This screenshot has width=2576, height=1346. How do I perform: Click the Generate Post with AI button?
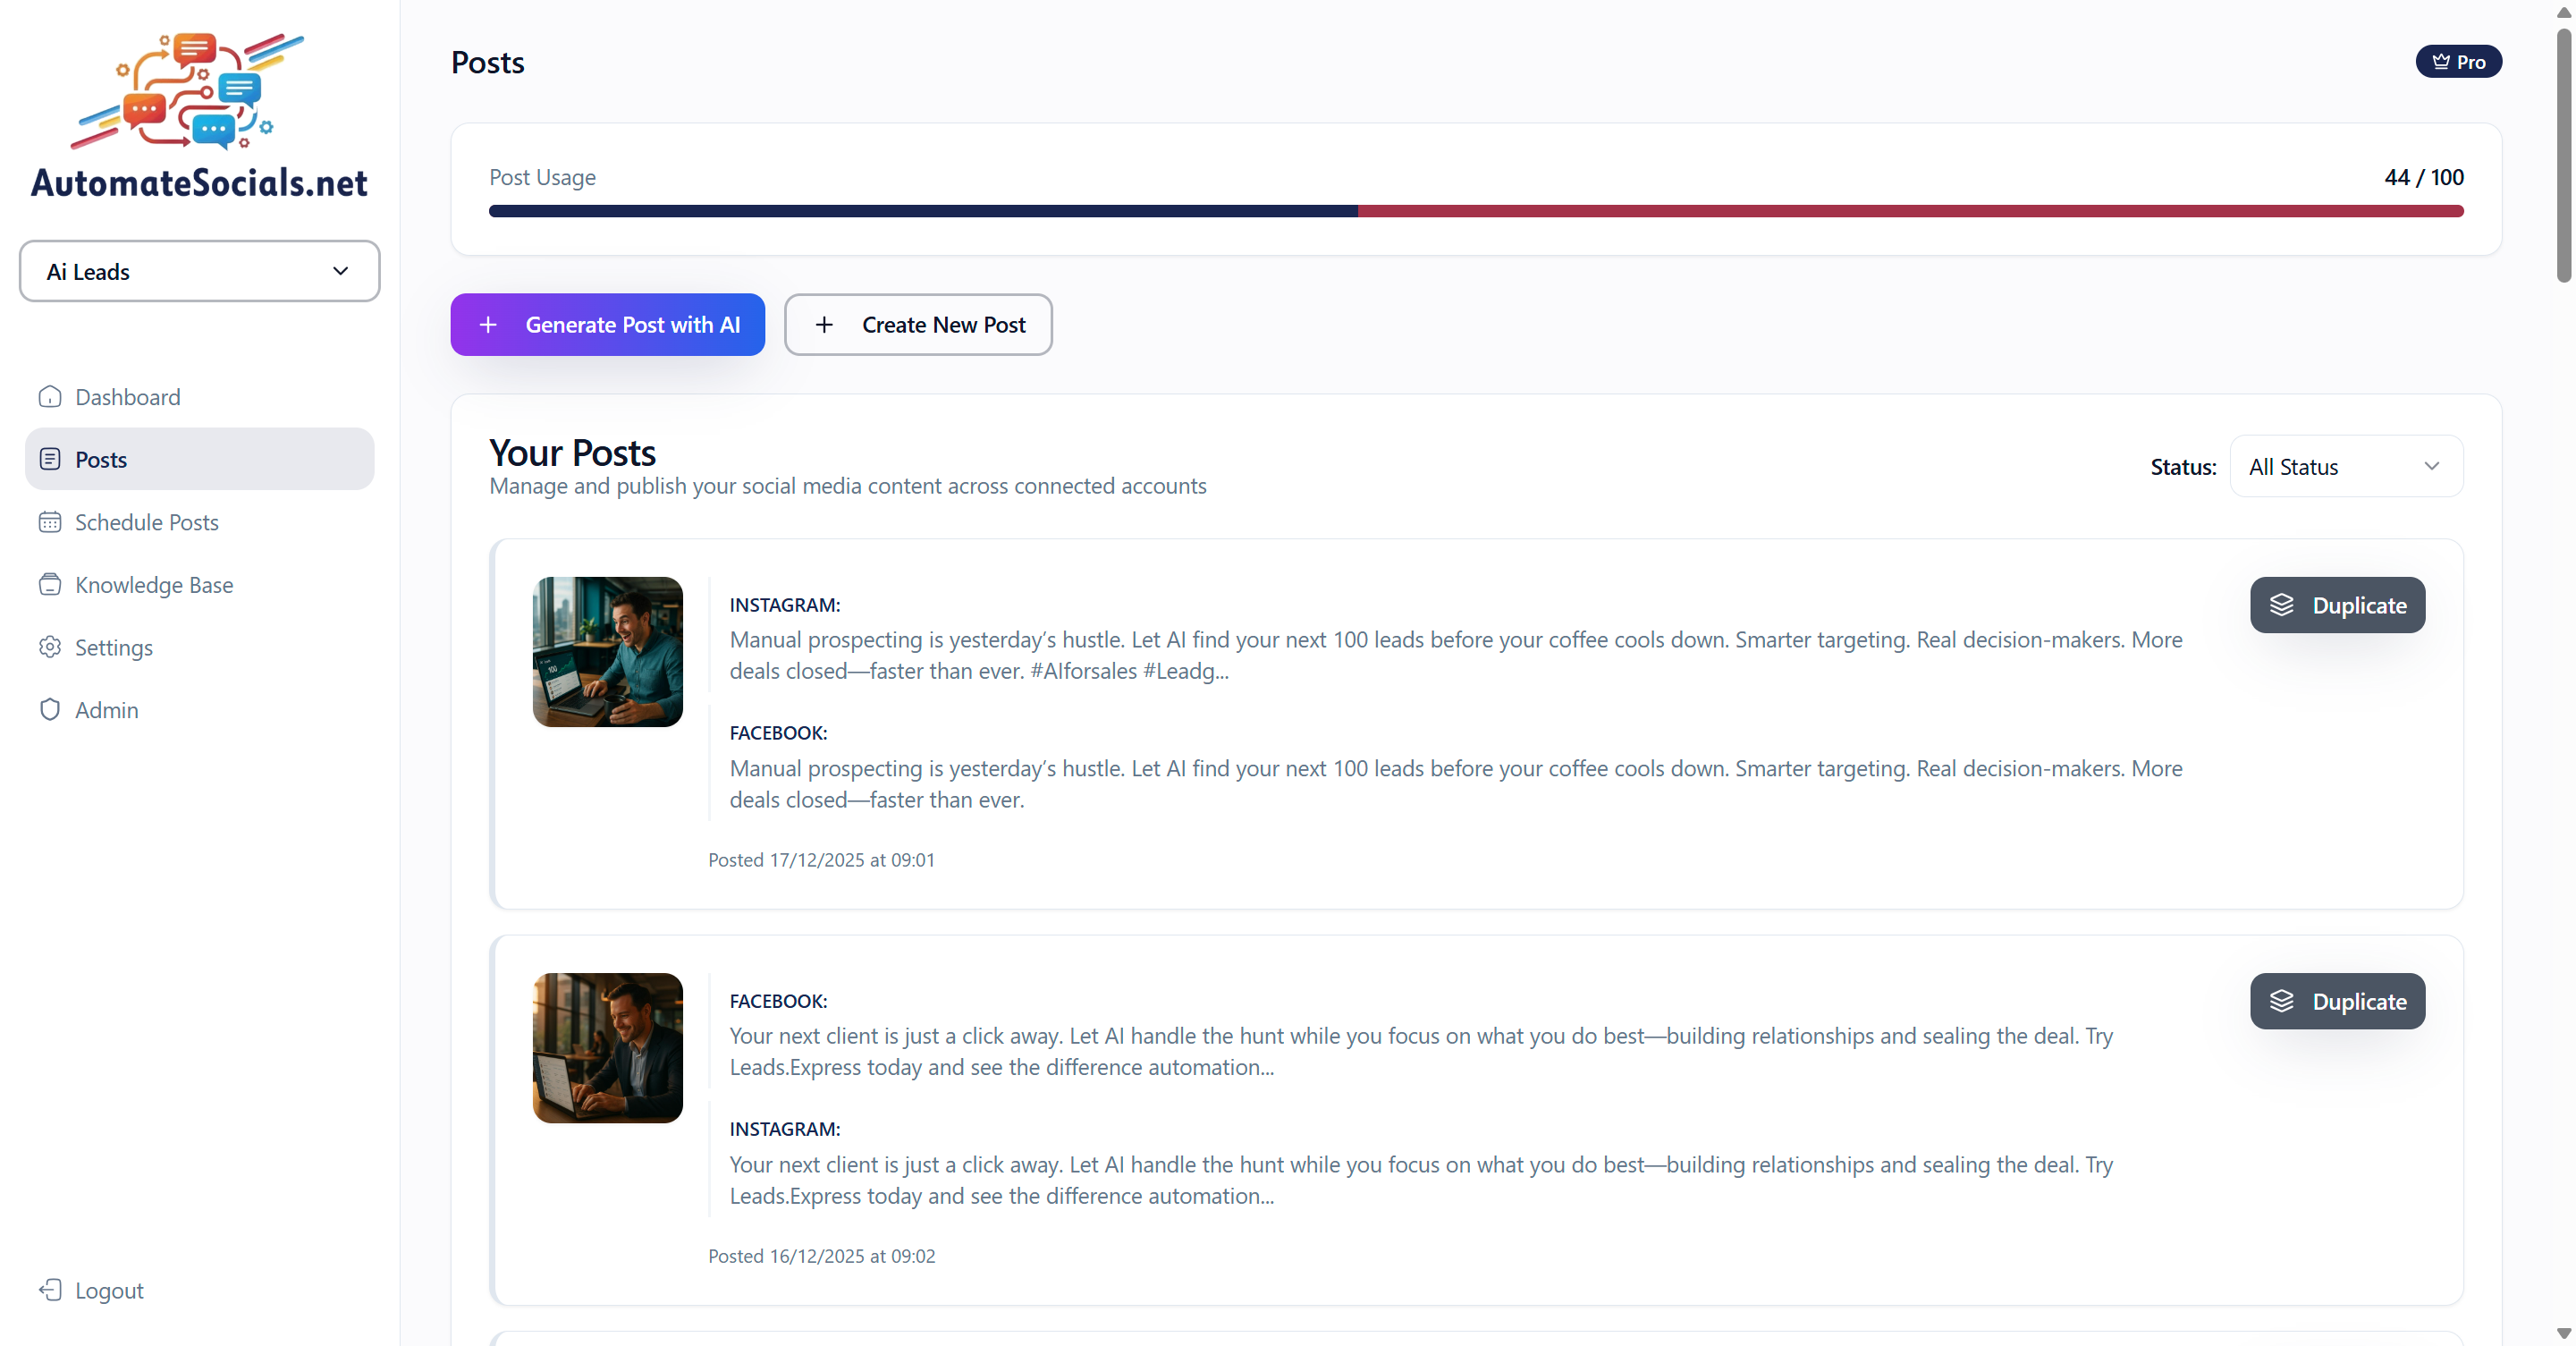pos(607,324)
